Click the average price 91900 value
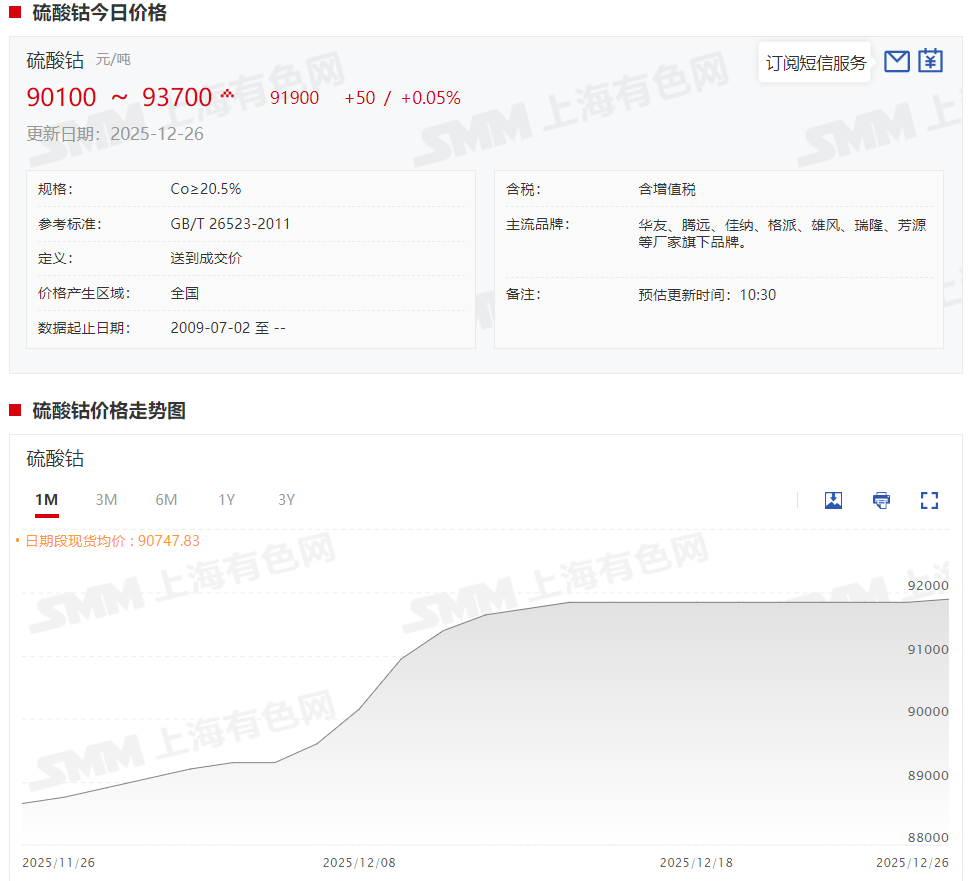Viewport: 971px width, 881px height. [294, 98]
